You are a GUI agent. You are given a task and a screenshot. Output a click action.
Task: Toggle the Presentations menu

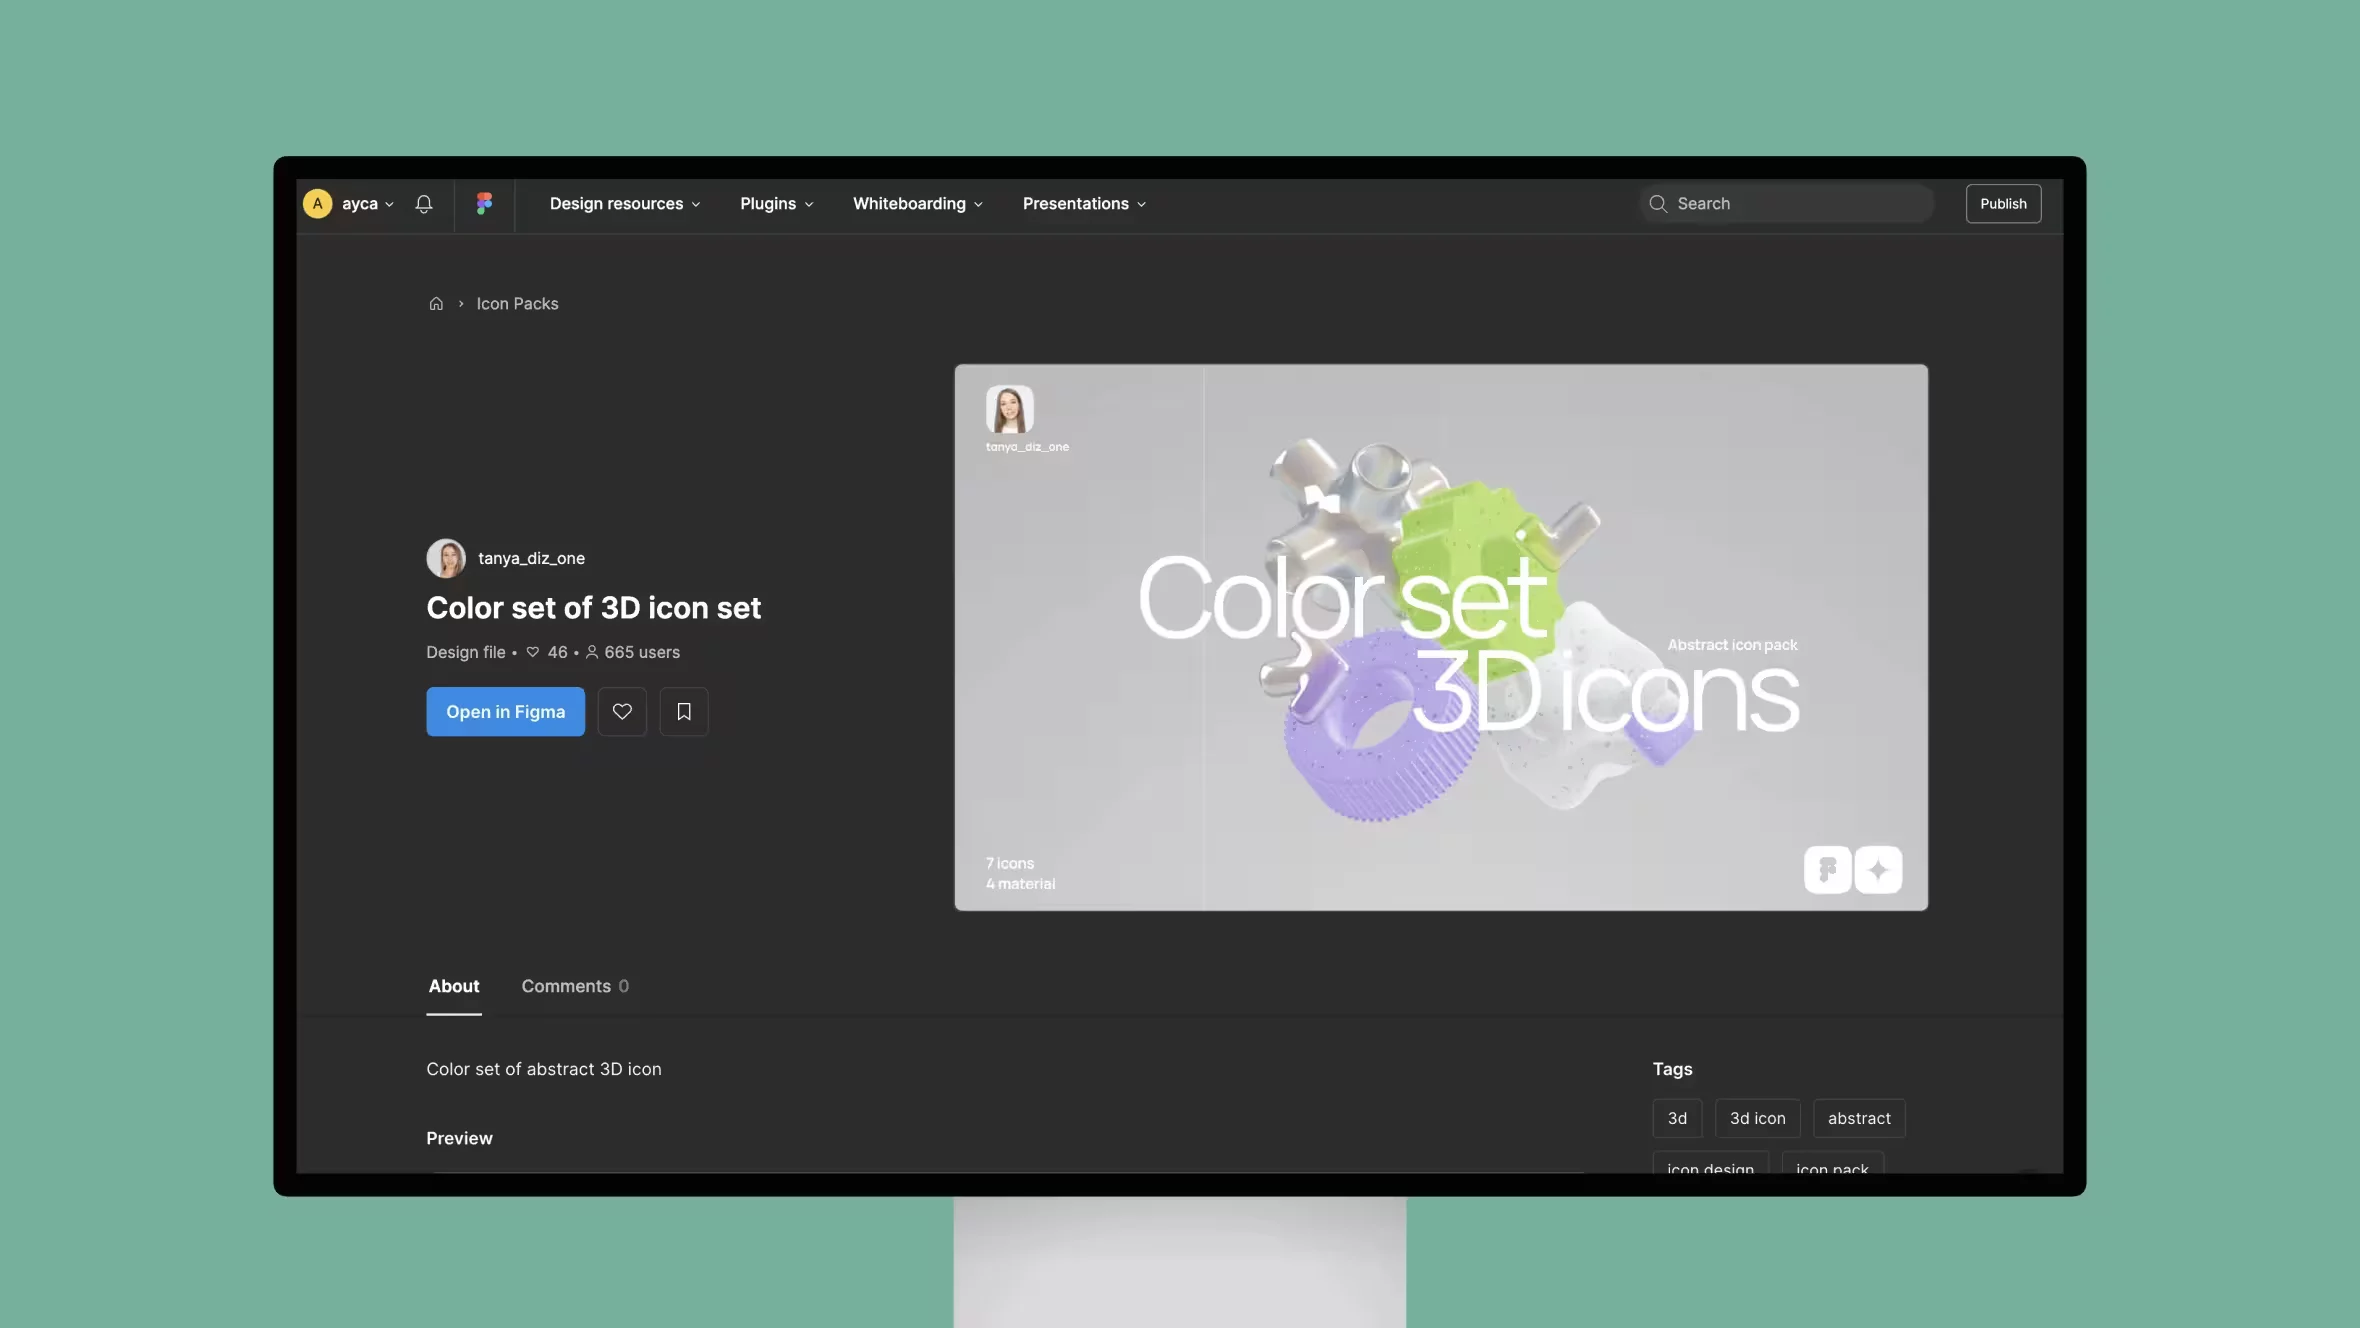click(x=1084, y=203)
